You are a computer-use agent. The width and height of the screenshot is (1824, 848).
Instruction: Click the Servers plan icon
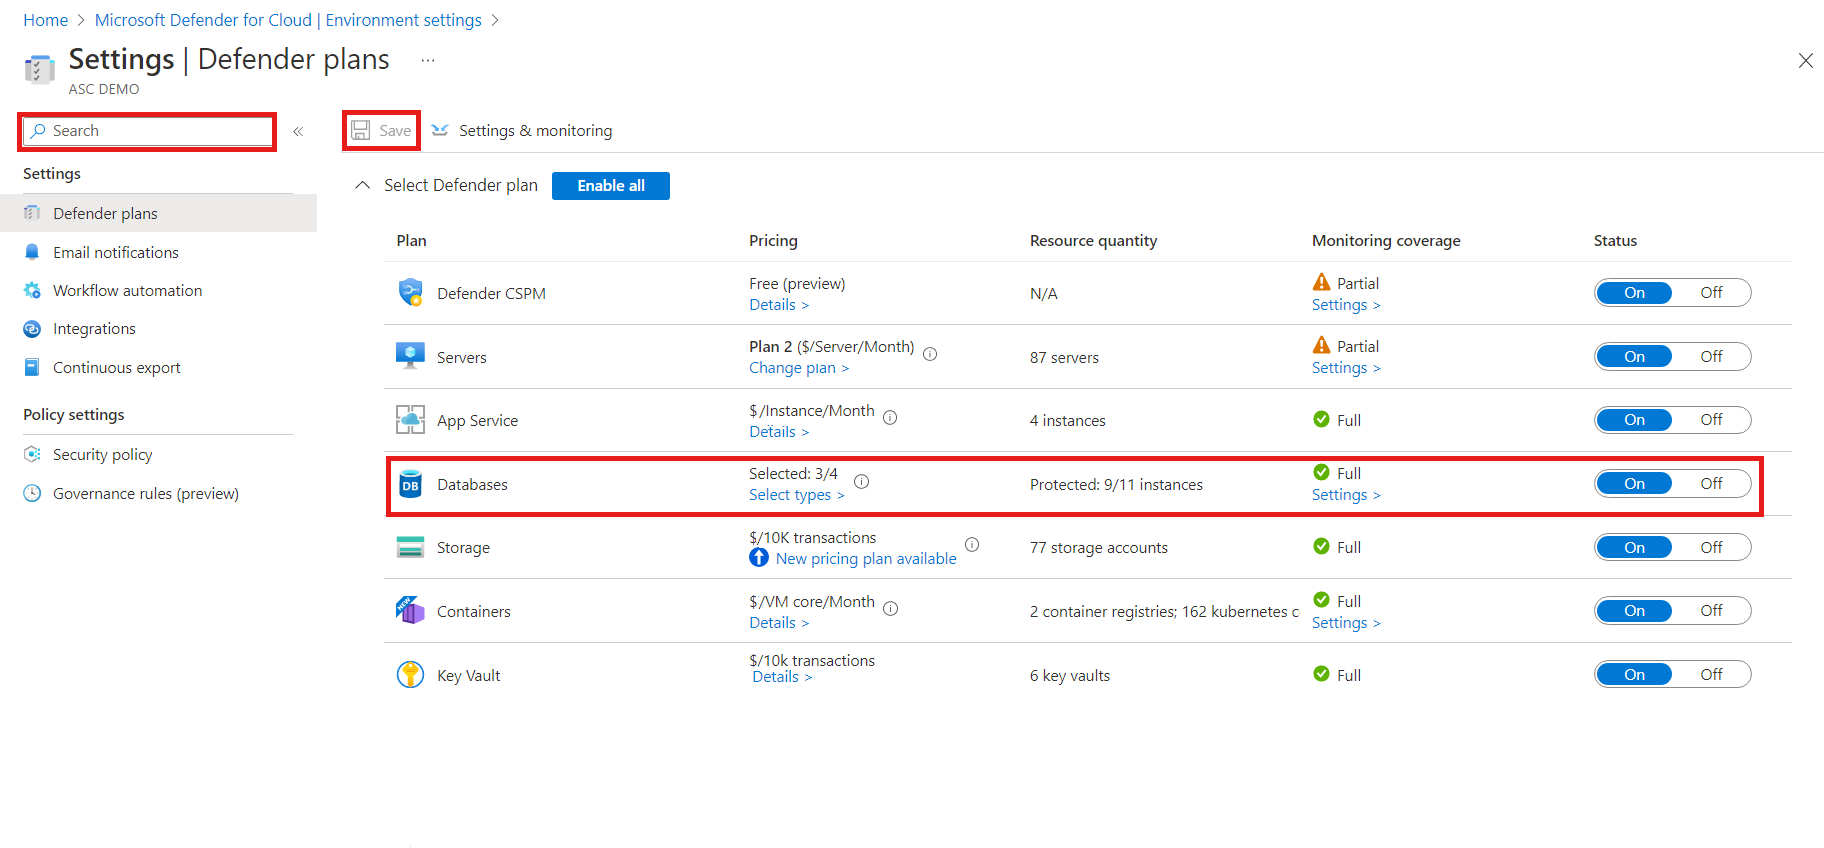pos(410,356)
